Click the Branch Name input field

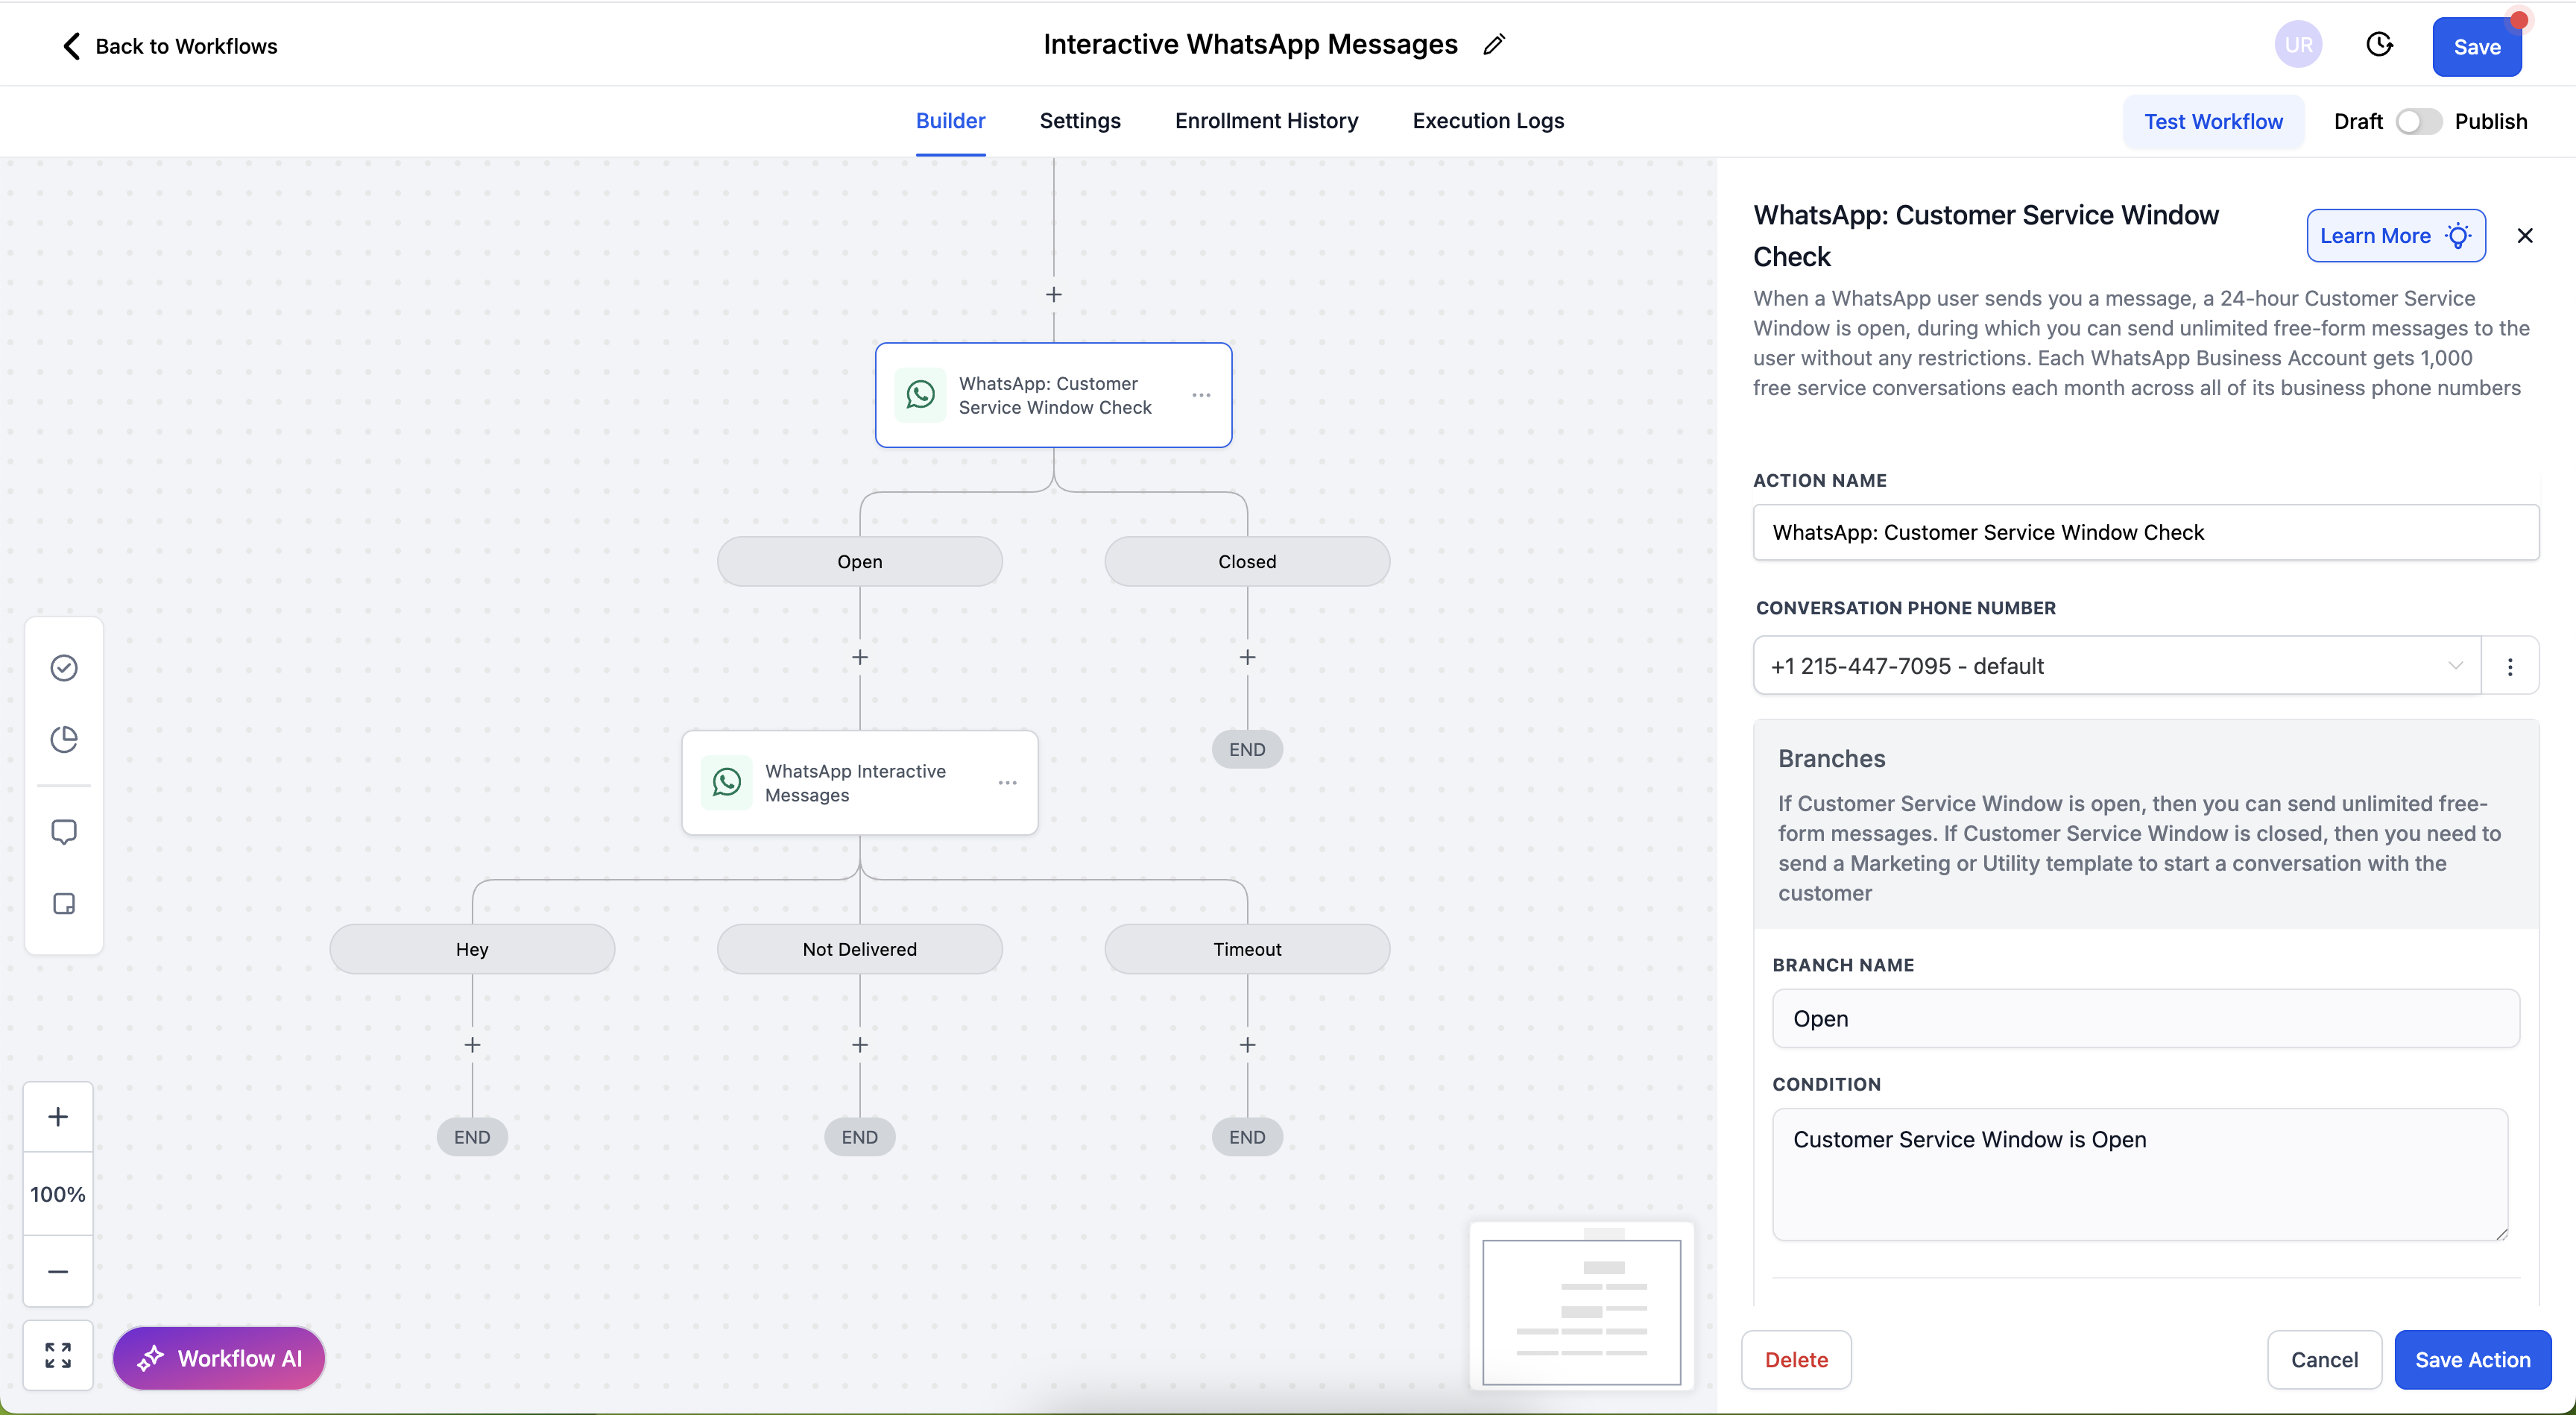[x=2145, y=1018]
